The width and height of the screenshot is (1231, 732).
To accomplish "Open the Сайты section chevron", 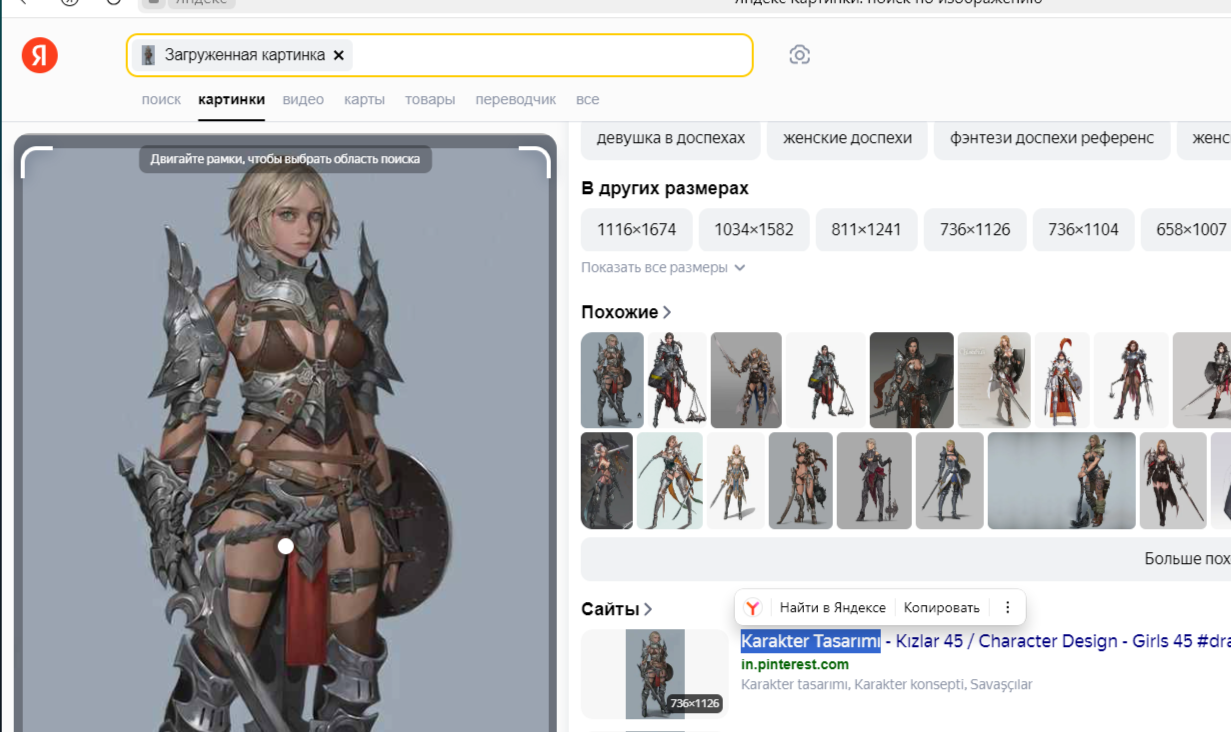I will pyautogui.click(x=648, y=609).
